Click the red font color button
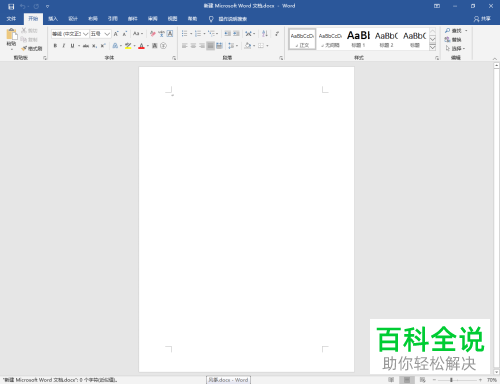The width and height of the screenshot is (500, 384). tap(141, 46)
